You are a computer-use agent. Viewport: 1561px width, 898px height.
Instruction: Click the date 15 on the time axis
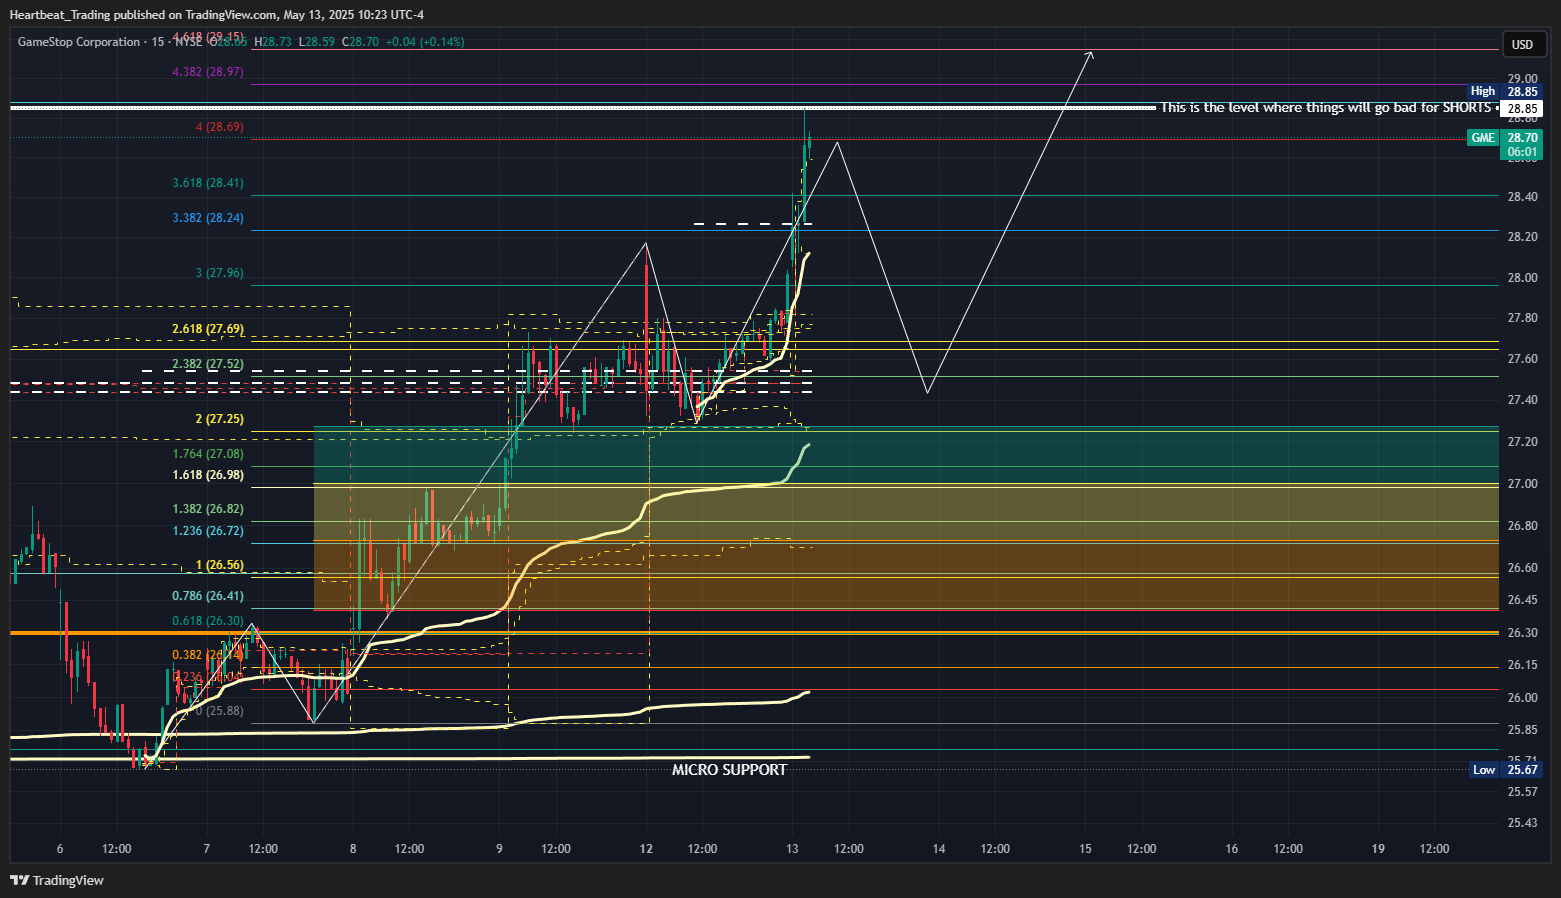1085,849
